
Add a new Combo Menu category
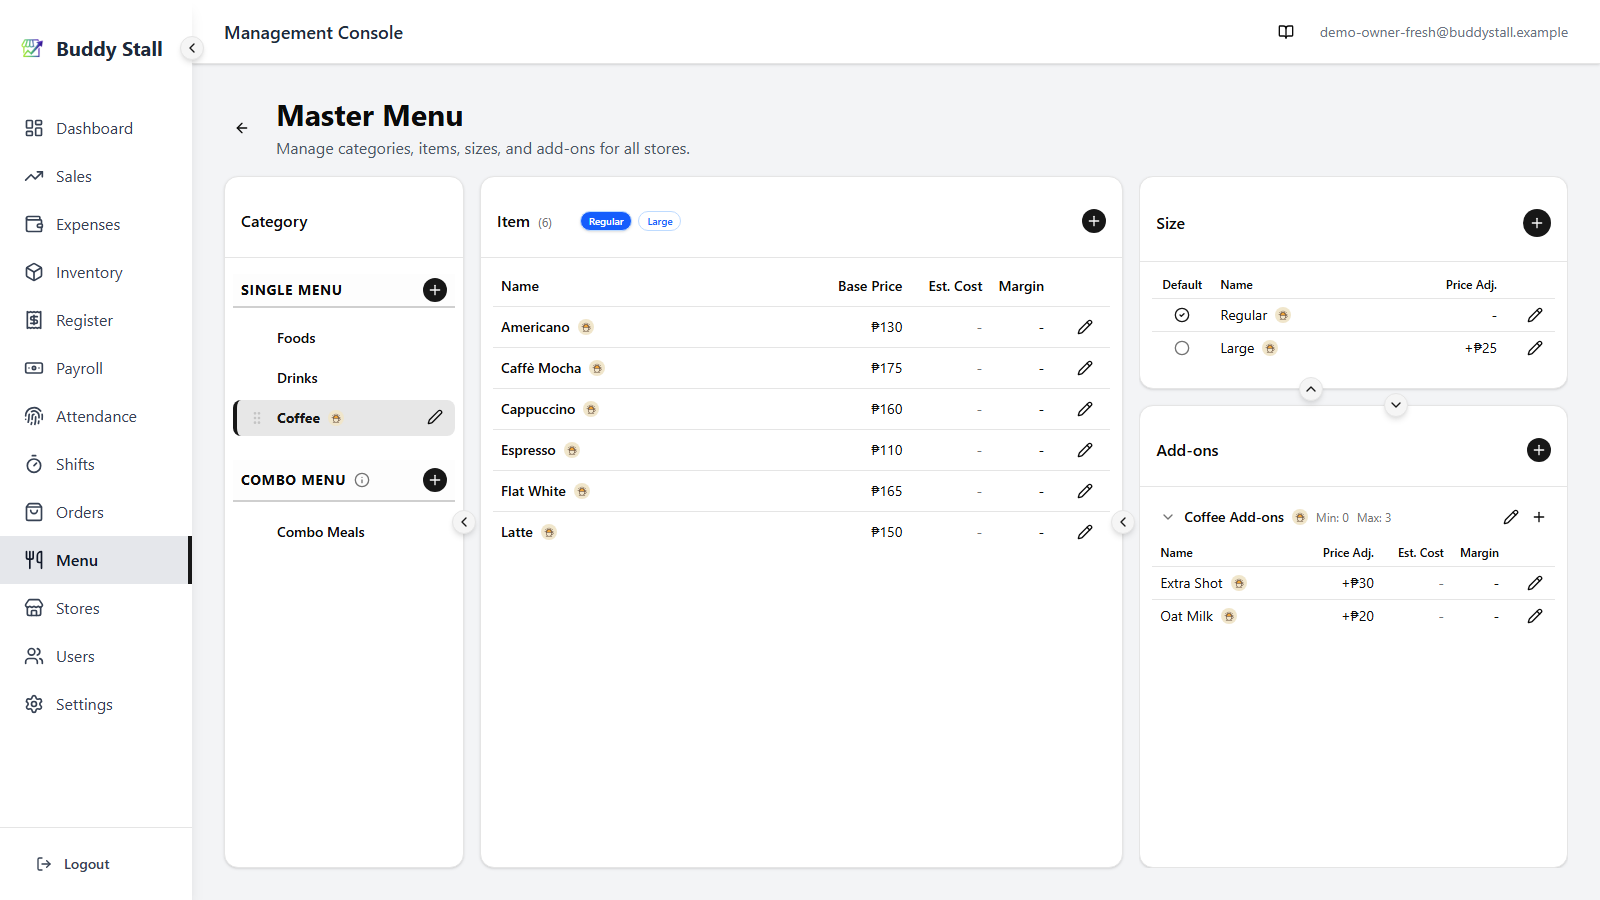pos(435,480)
